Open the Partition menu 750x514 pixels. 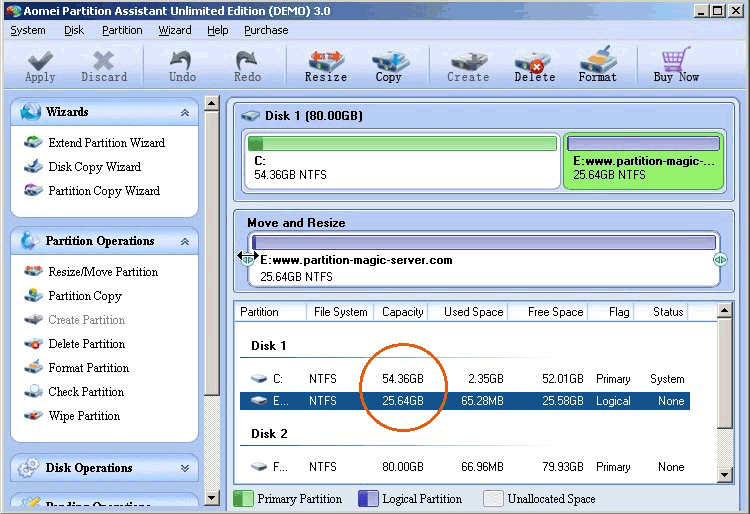coord(122,30)
